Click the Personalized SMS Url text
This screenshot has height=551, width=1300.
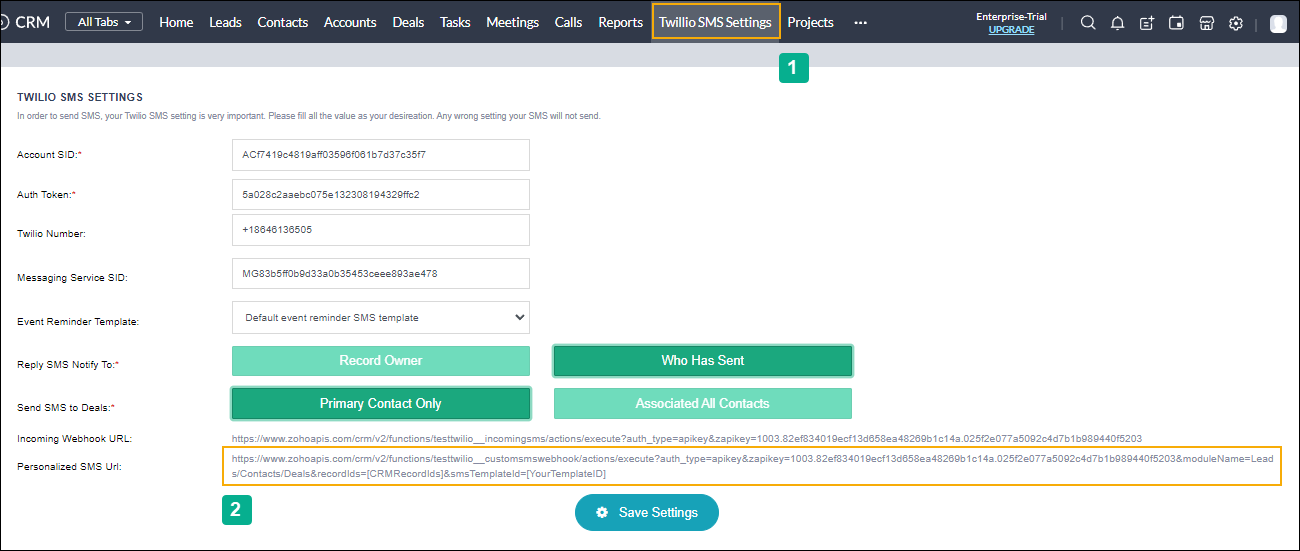(752, 466)
